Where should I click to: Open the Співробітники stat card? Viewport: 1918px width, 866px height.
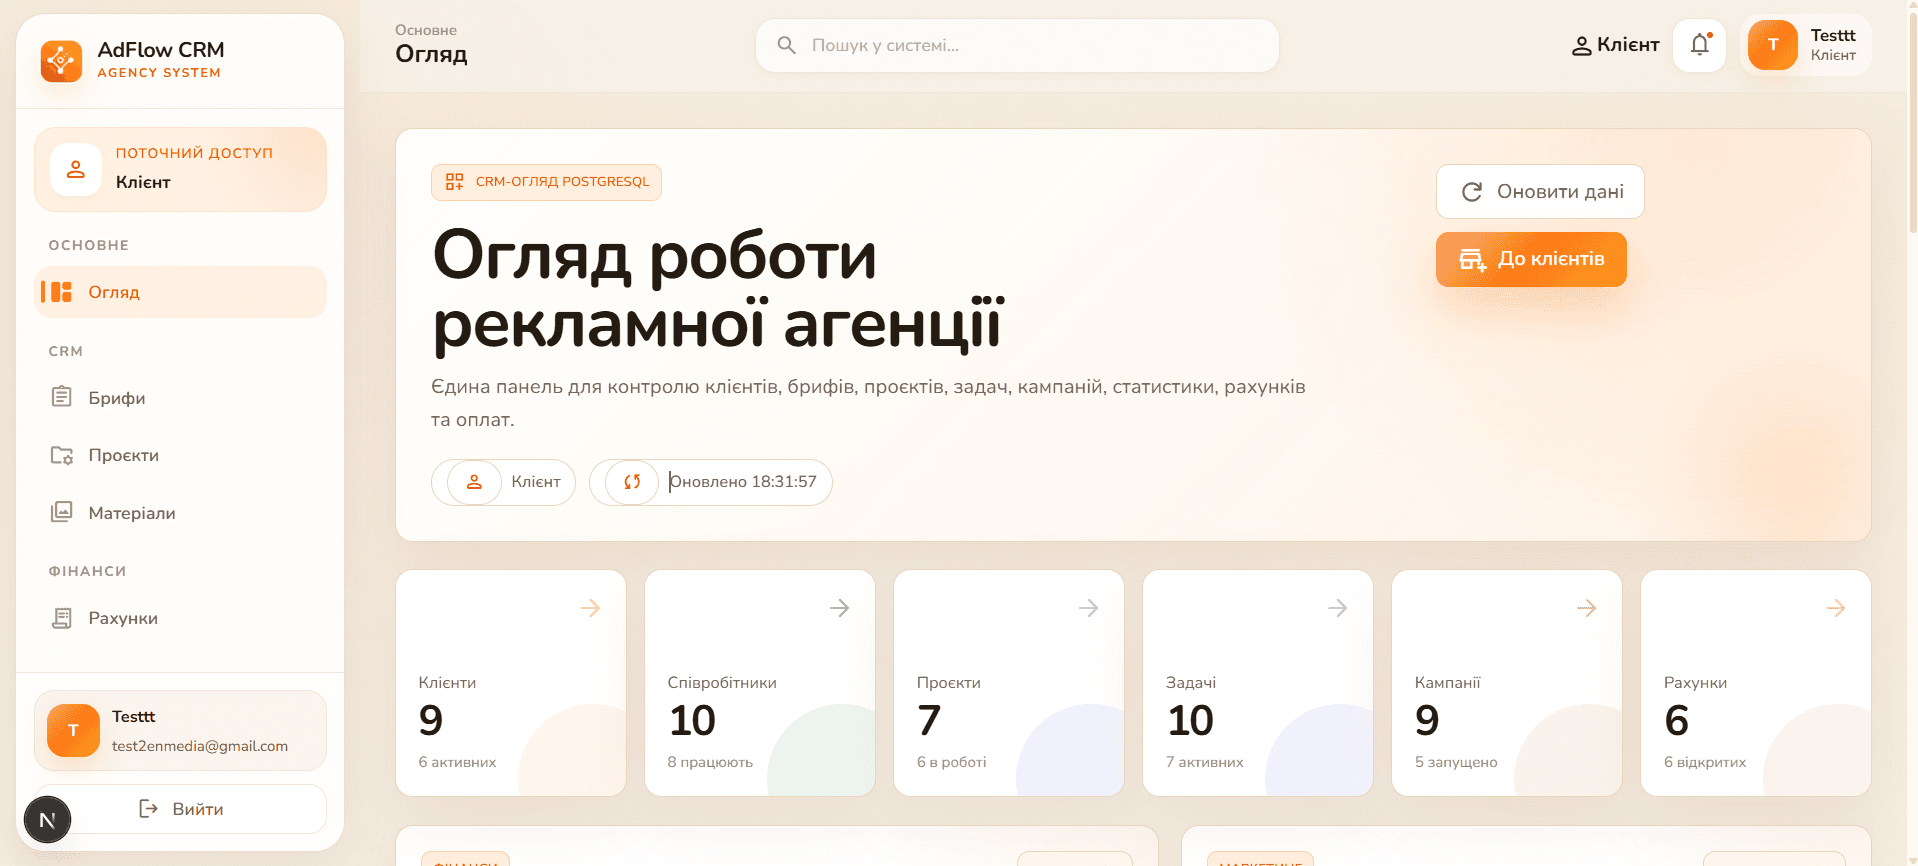click(x=760, y=683)
